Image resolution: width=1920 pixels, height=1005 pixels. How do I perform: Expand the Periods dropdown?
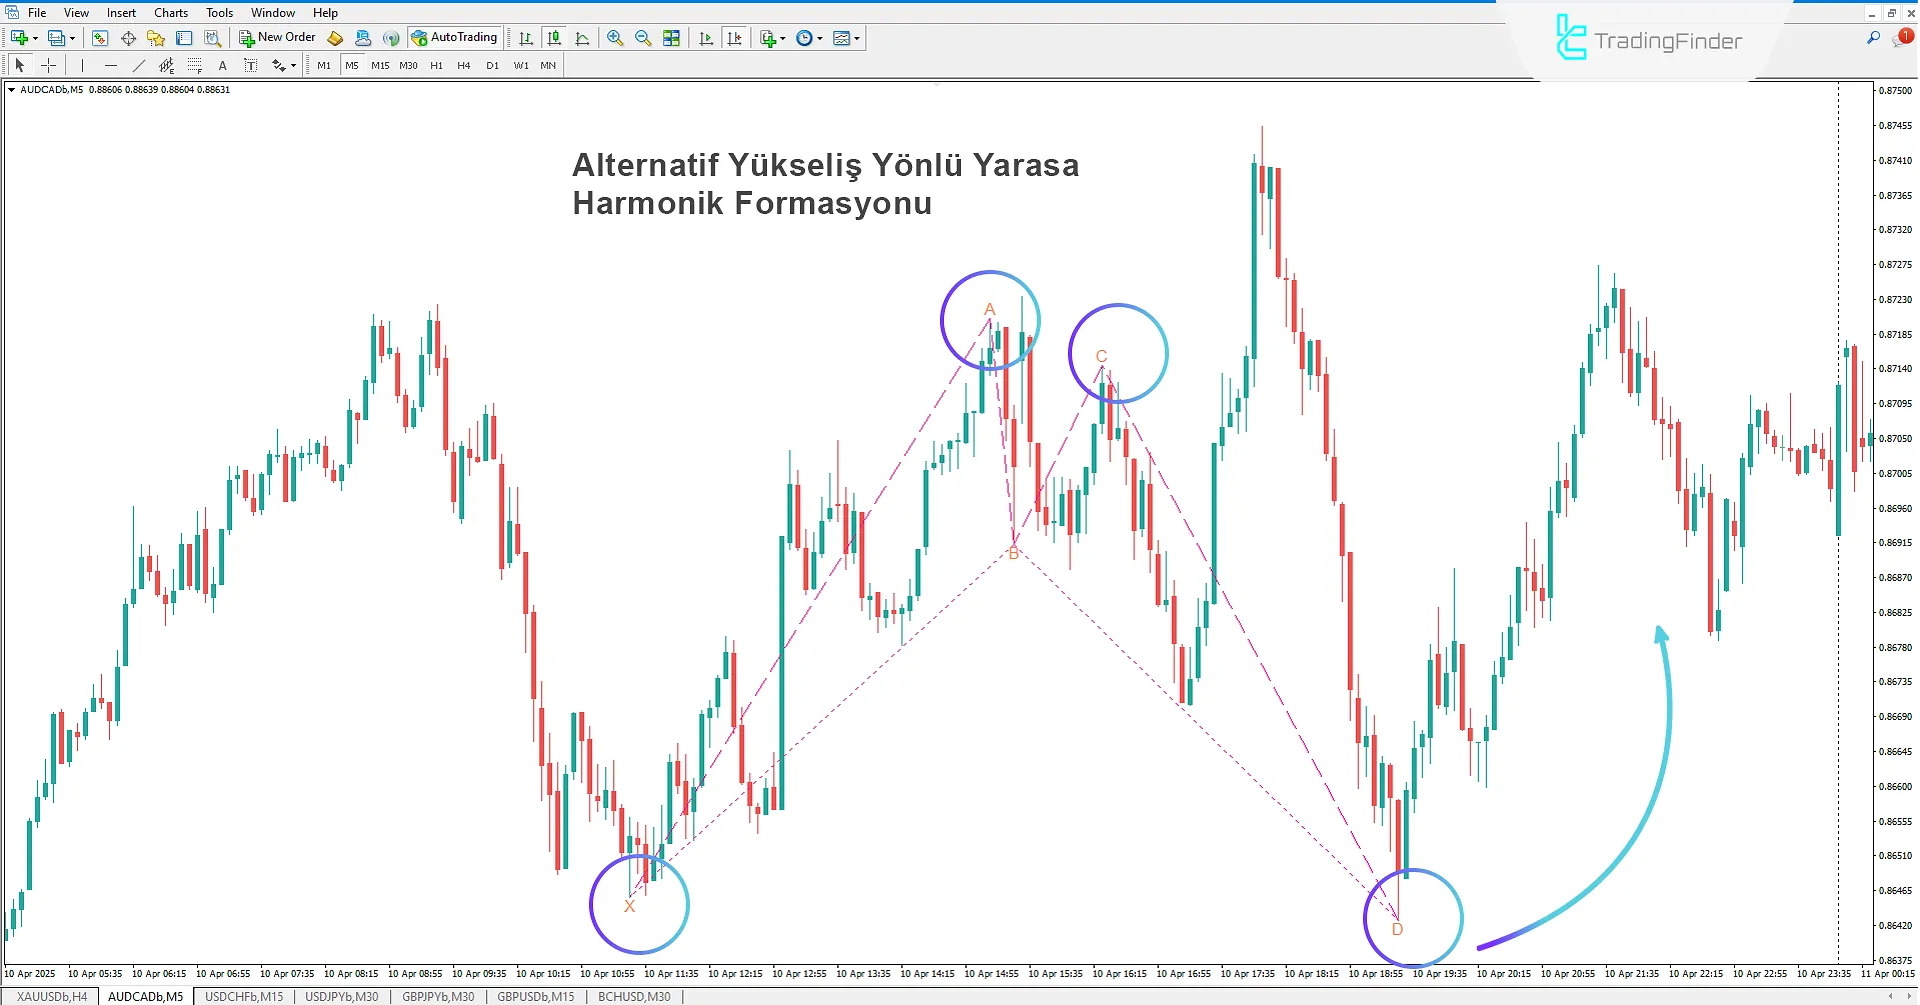[x=817, y=38]
